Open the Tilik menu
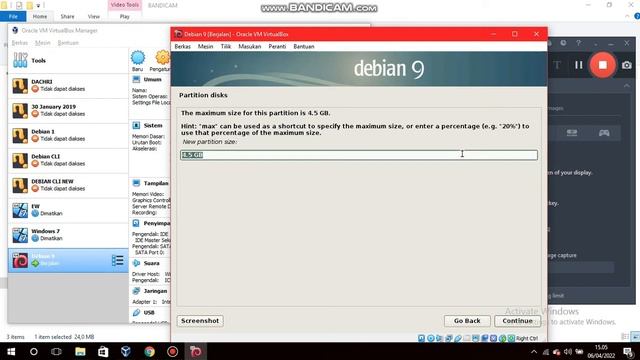 click(226, 47)
